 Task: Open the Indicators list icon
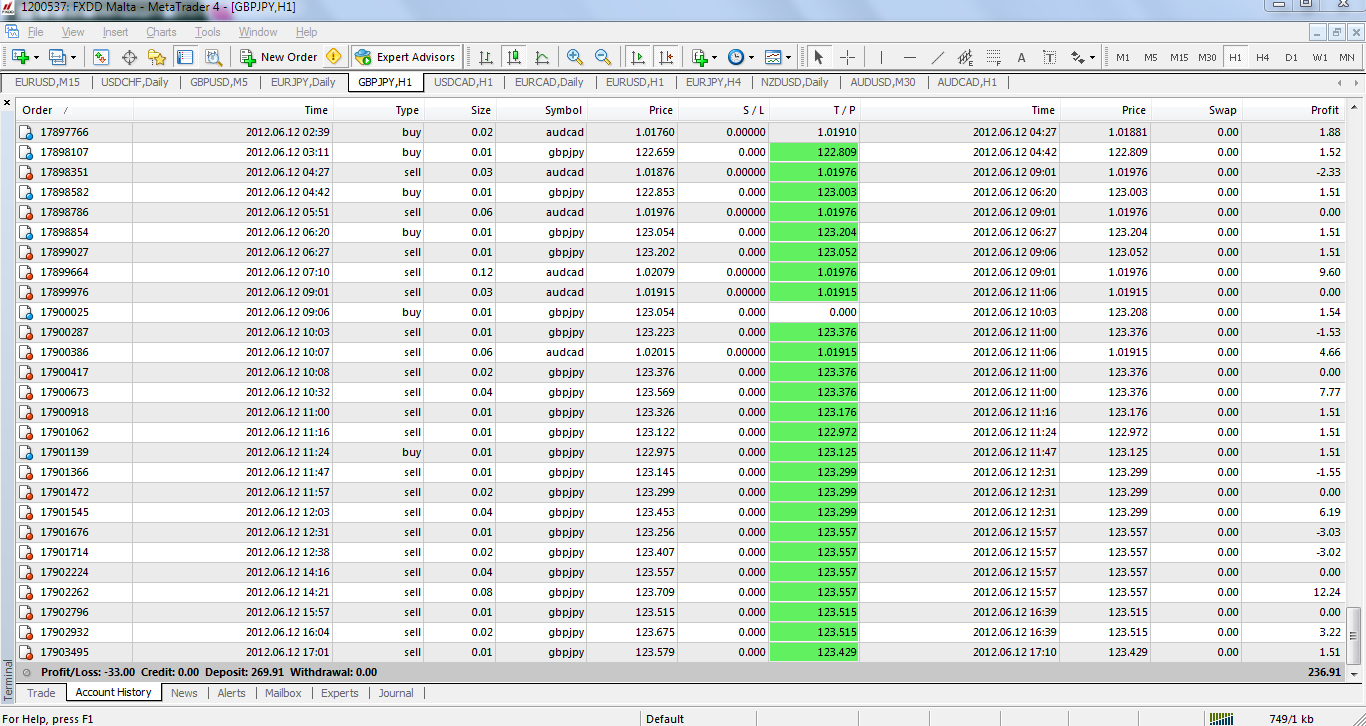pos(698,57)
